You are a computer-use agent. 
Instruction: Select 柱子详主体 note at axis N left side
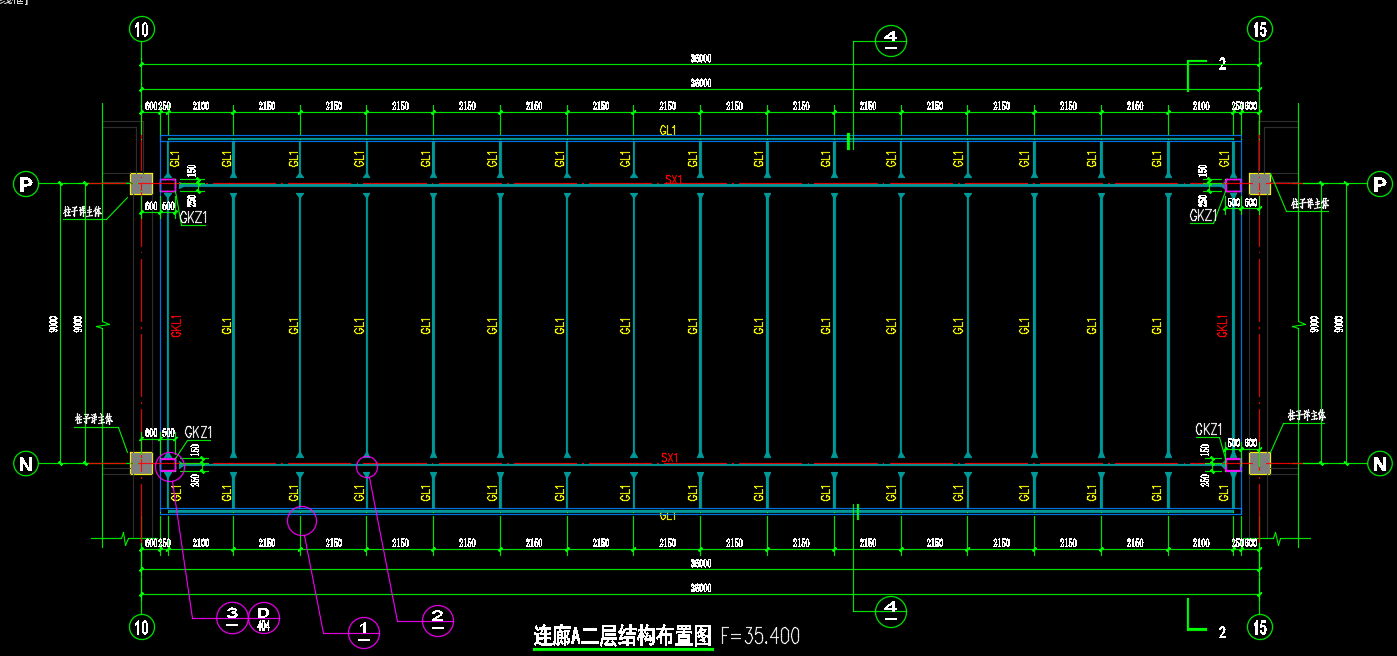click(x=95, y=418)
